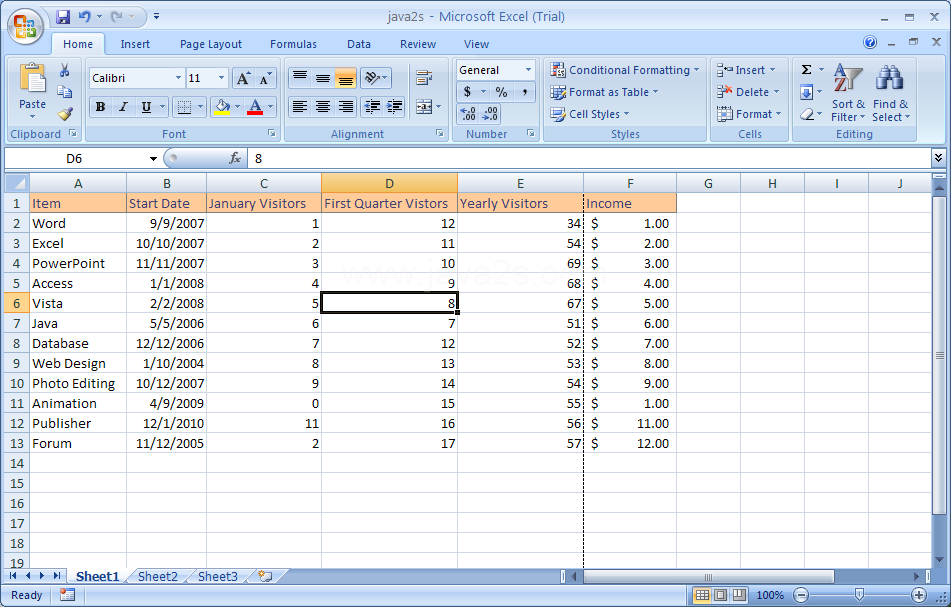Insert a new worksheet tab icon
951x607 pixels.
265,576
